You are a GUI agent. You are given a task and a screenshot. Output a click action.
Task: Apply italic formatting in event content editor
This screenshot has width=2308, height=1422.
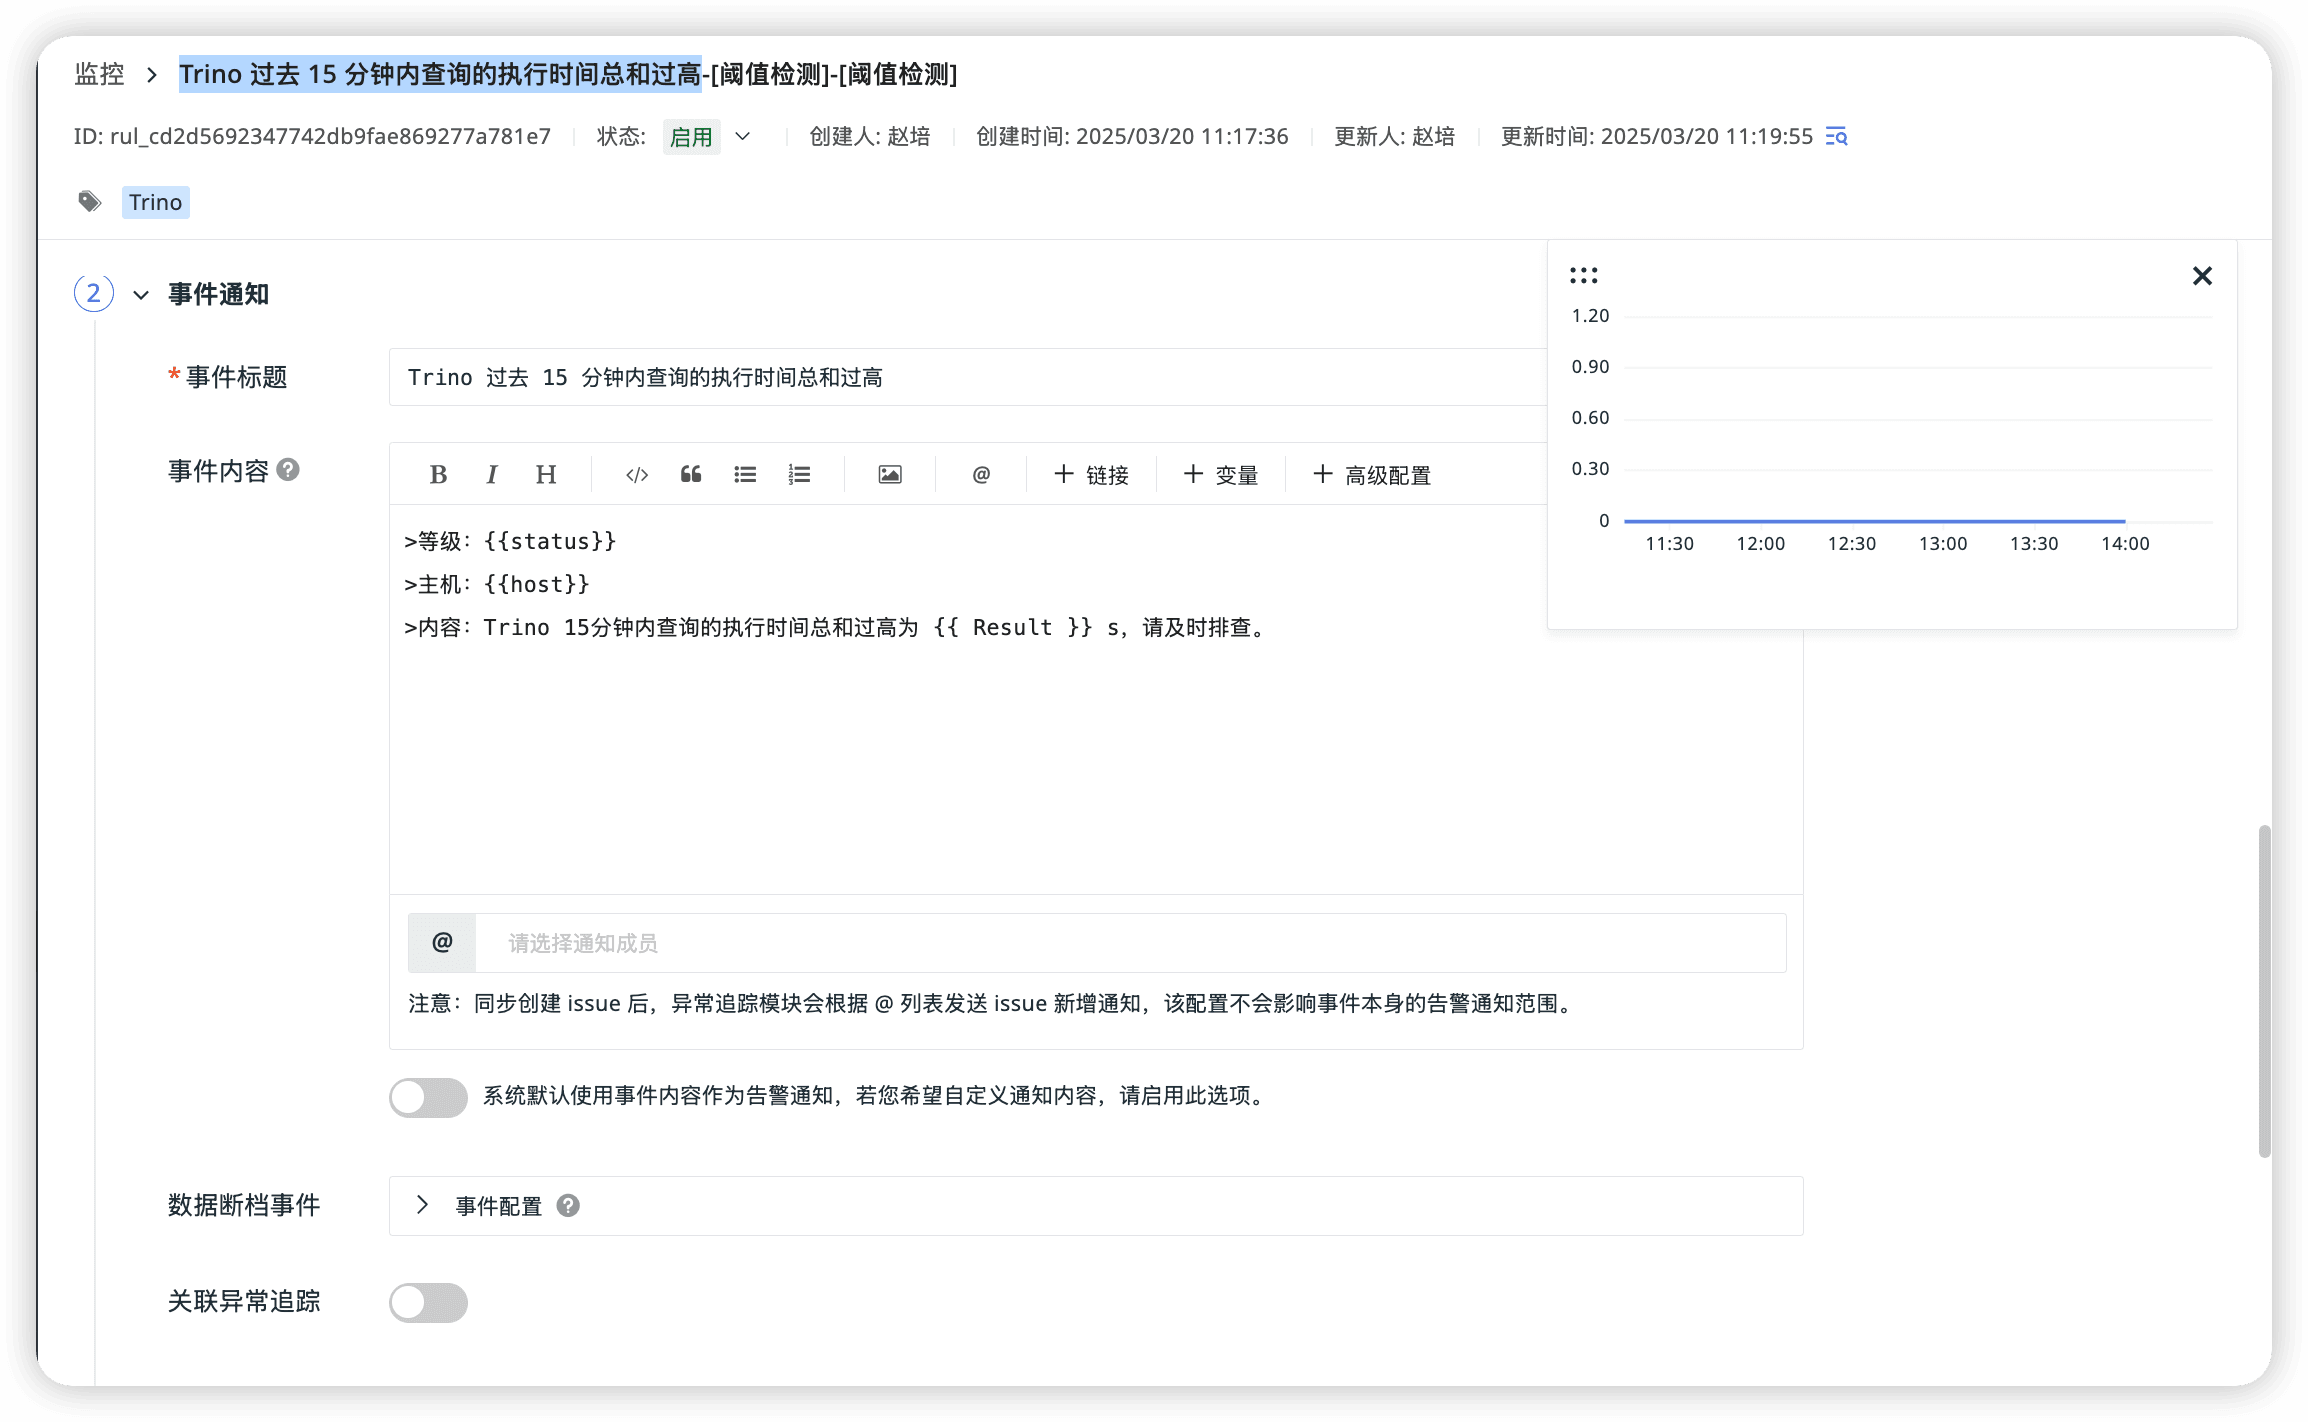pyautogui.click(x=491, y=475)
